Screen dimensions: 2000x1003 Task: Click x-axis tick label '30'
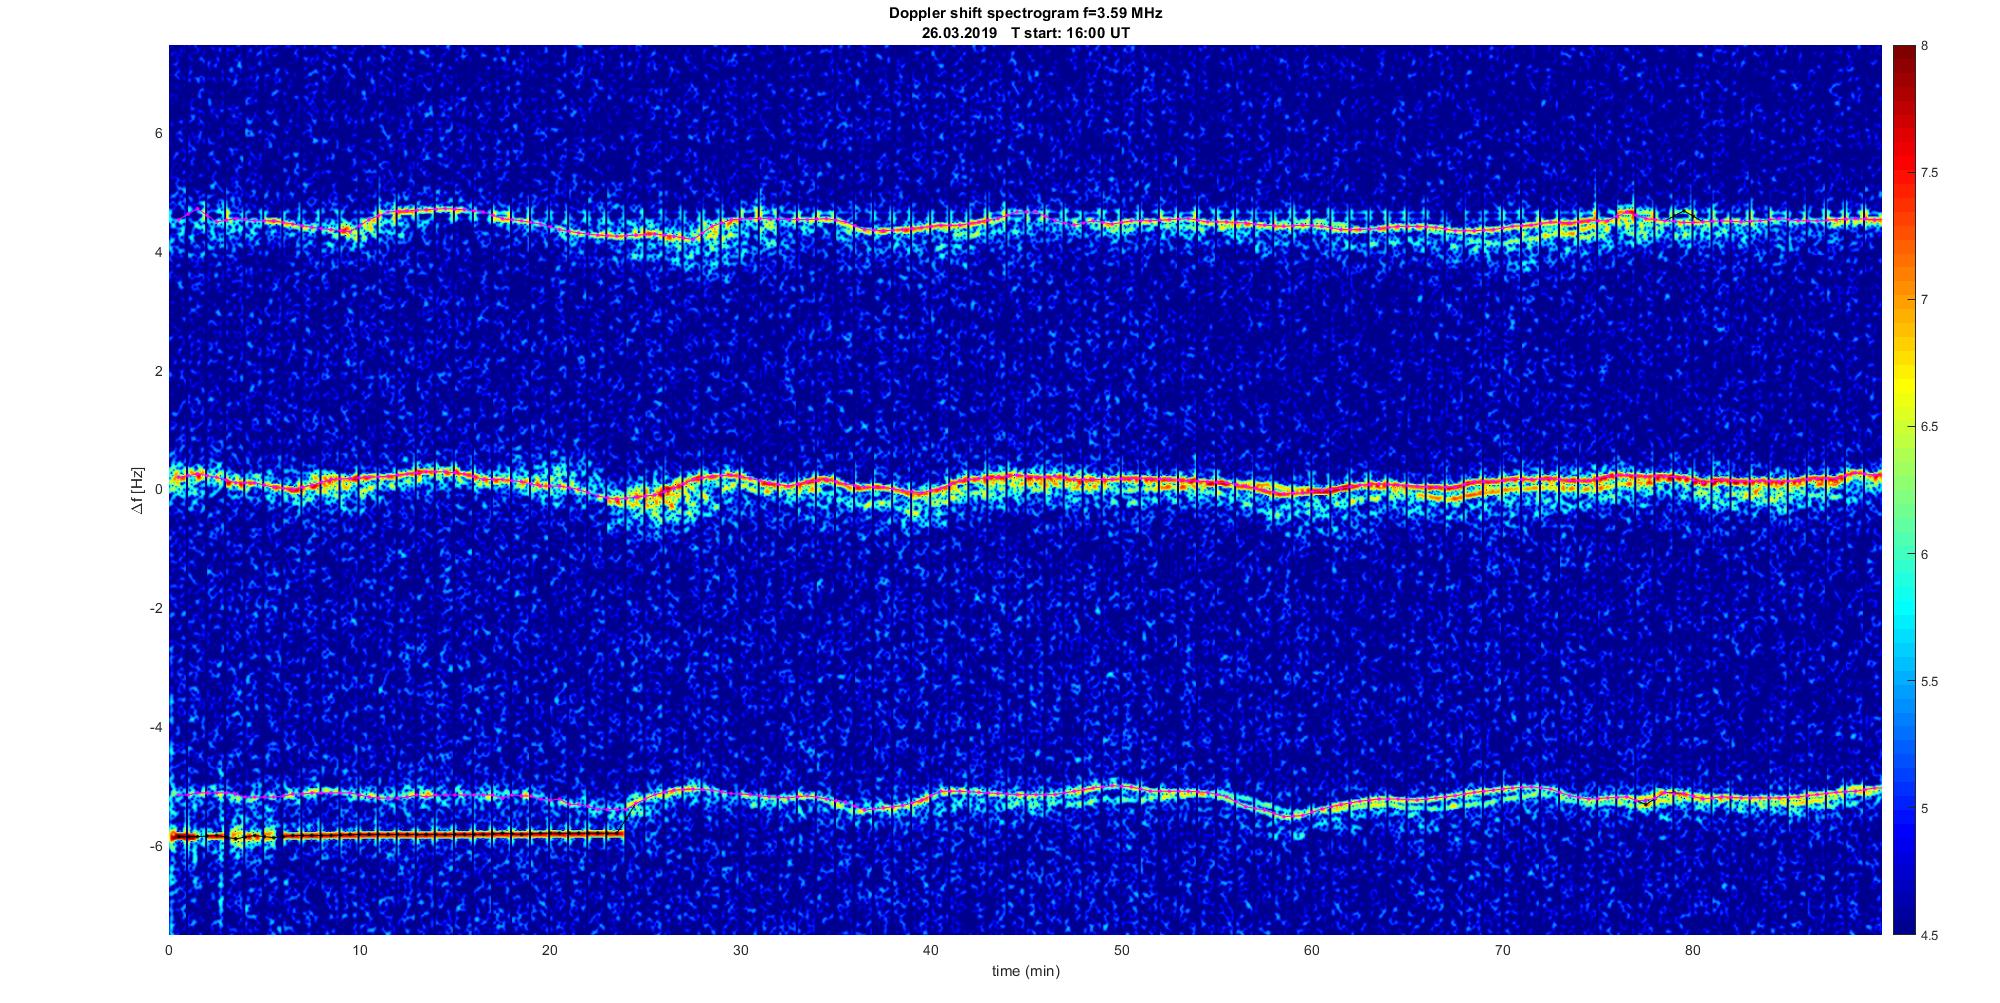(x=740, y=950)
